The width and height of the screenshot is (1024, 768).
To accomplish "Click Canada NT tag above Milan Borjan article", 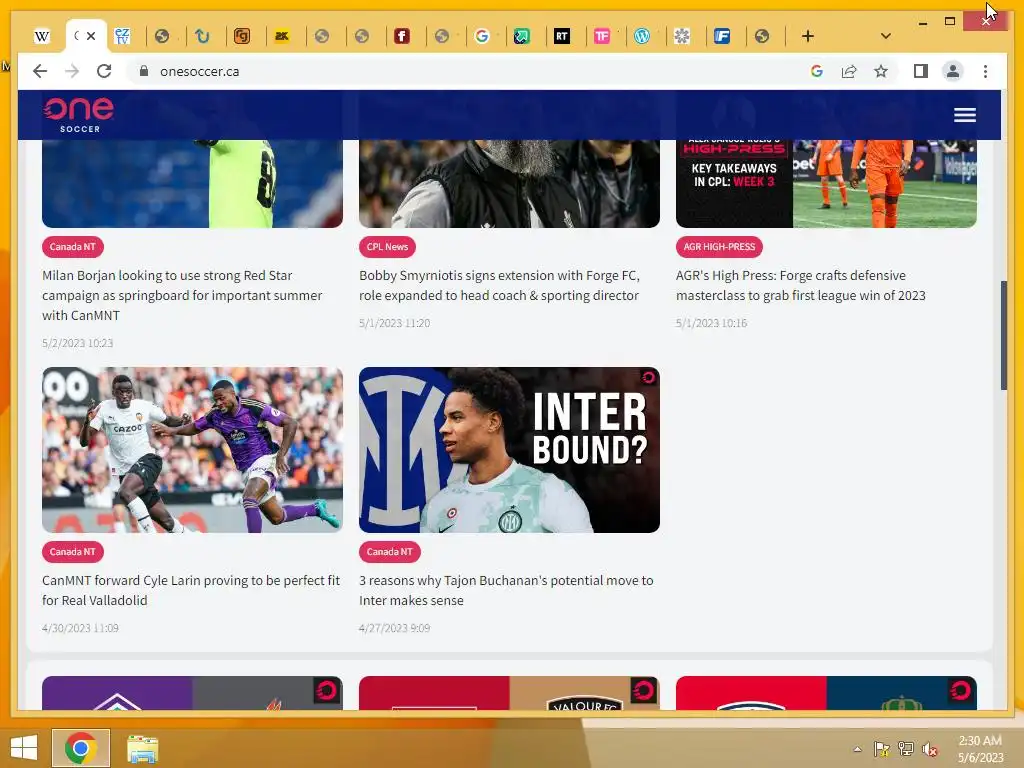I will tap(72, 247).
